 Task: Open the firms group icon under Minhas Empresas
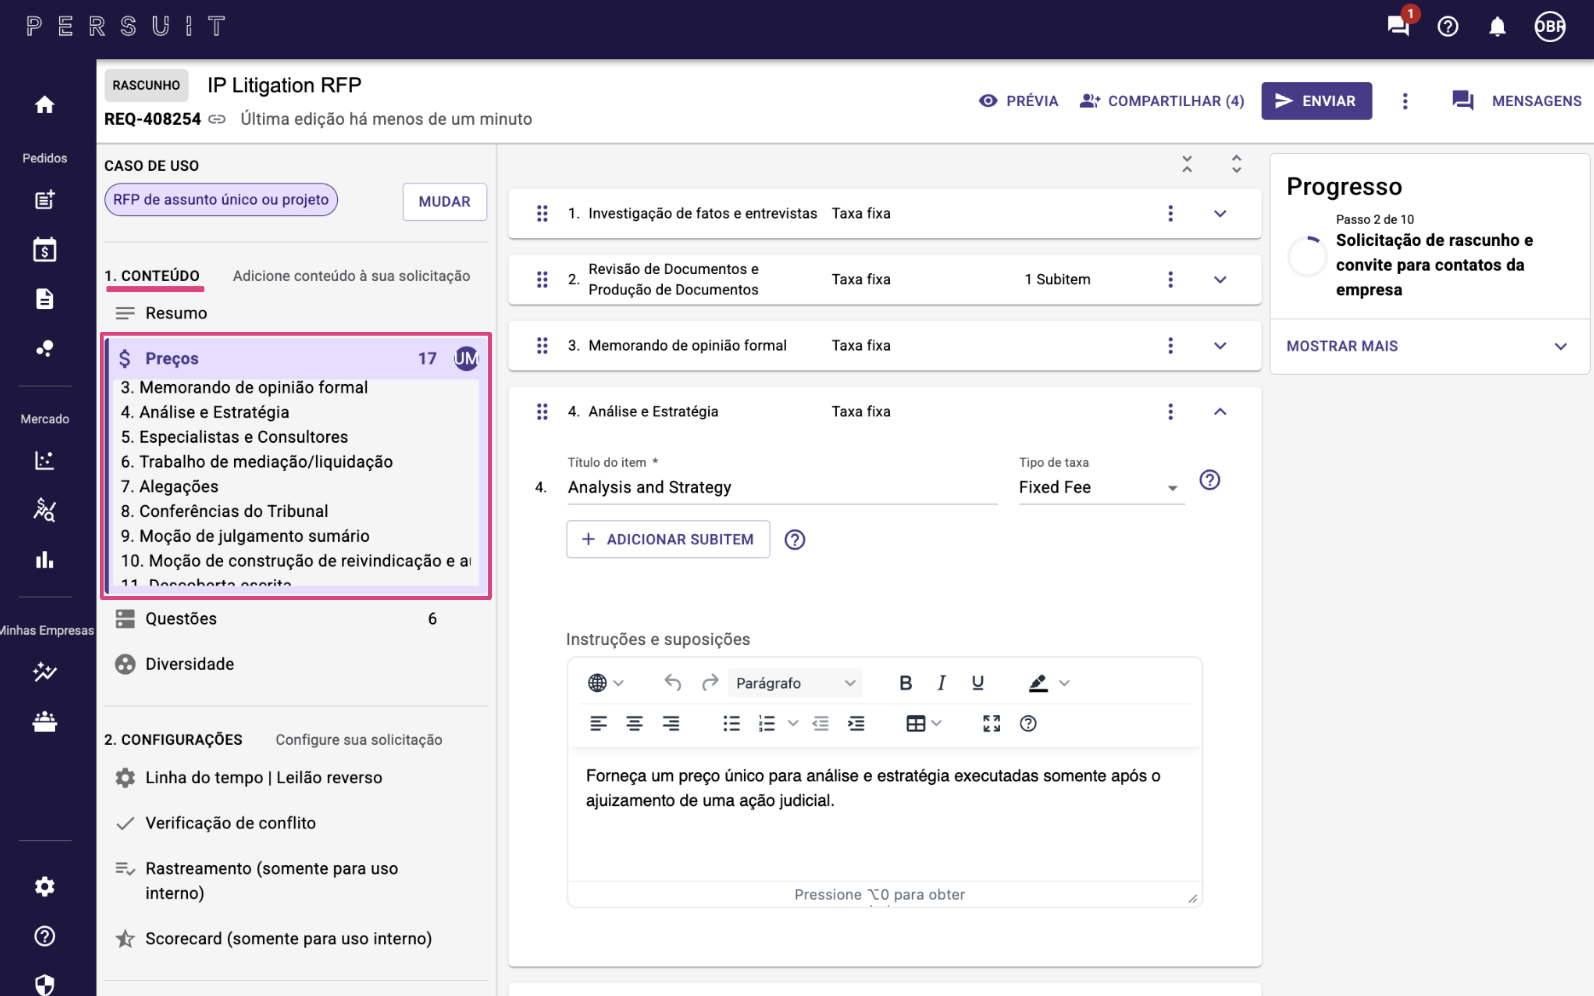tap(44, 721)
